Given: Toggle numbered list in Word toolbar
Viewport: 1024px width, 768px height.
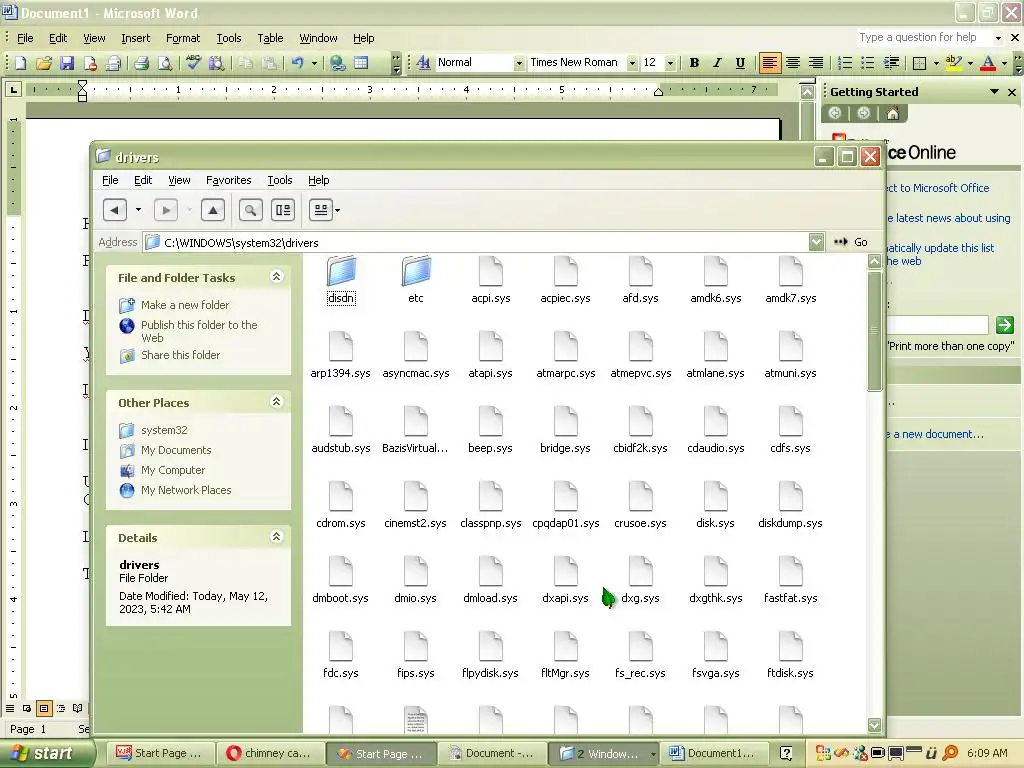Looking at the screenshot, I should pyautogui.click(x=844, y=63).
